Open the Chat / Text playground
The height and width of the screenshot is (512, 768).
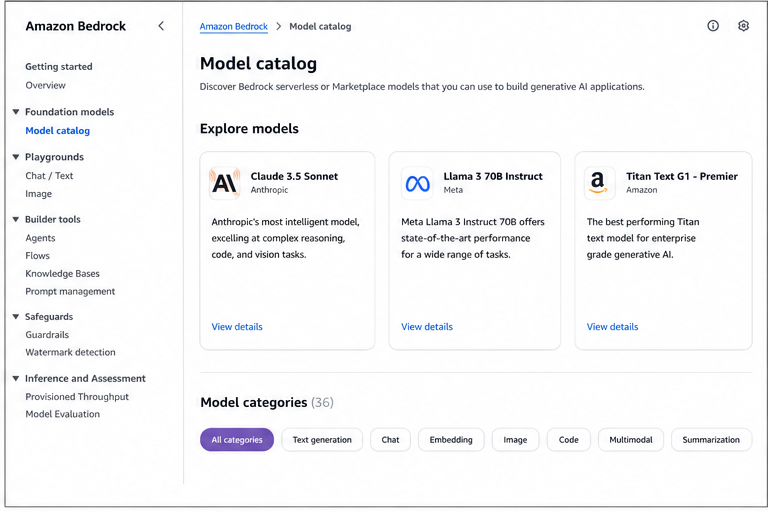[x=49, y=176]
